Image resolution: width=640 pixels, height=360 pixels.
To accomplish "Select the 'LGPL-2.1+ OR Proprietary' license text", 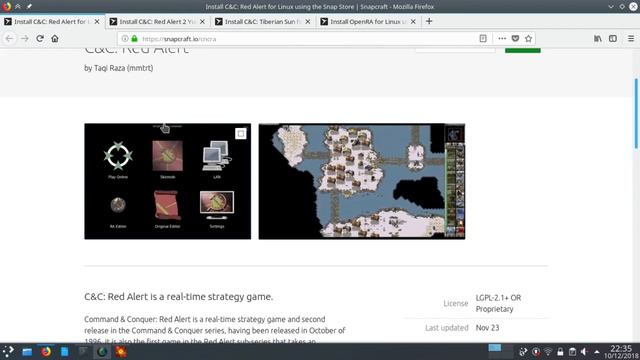I will pos(498,303).
